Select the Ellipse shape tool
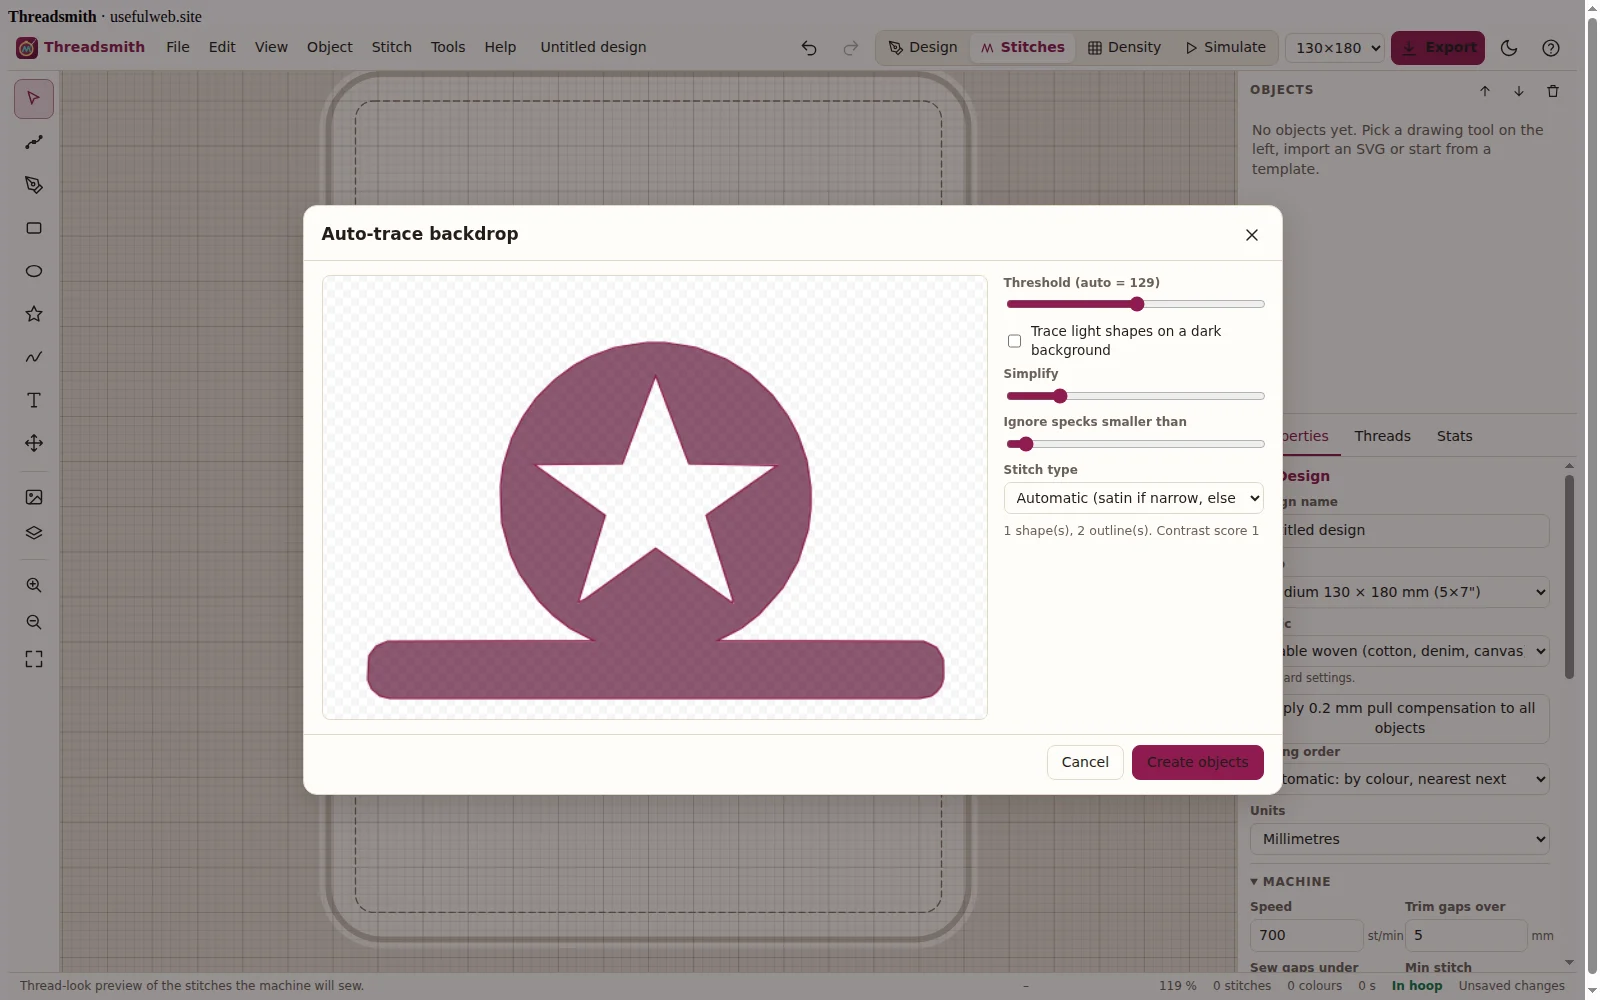The image size is (1600, 1000). pyautogui.click(x=34, y=271)
